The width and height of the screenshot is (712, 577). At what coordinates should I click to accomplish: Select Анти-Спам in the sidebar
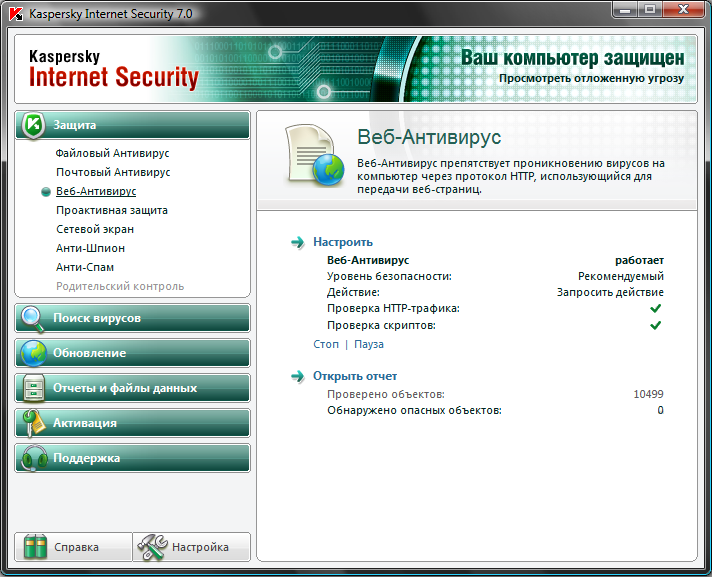pyautogui.click(x=84, y=267)
